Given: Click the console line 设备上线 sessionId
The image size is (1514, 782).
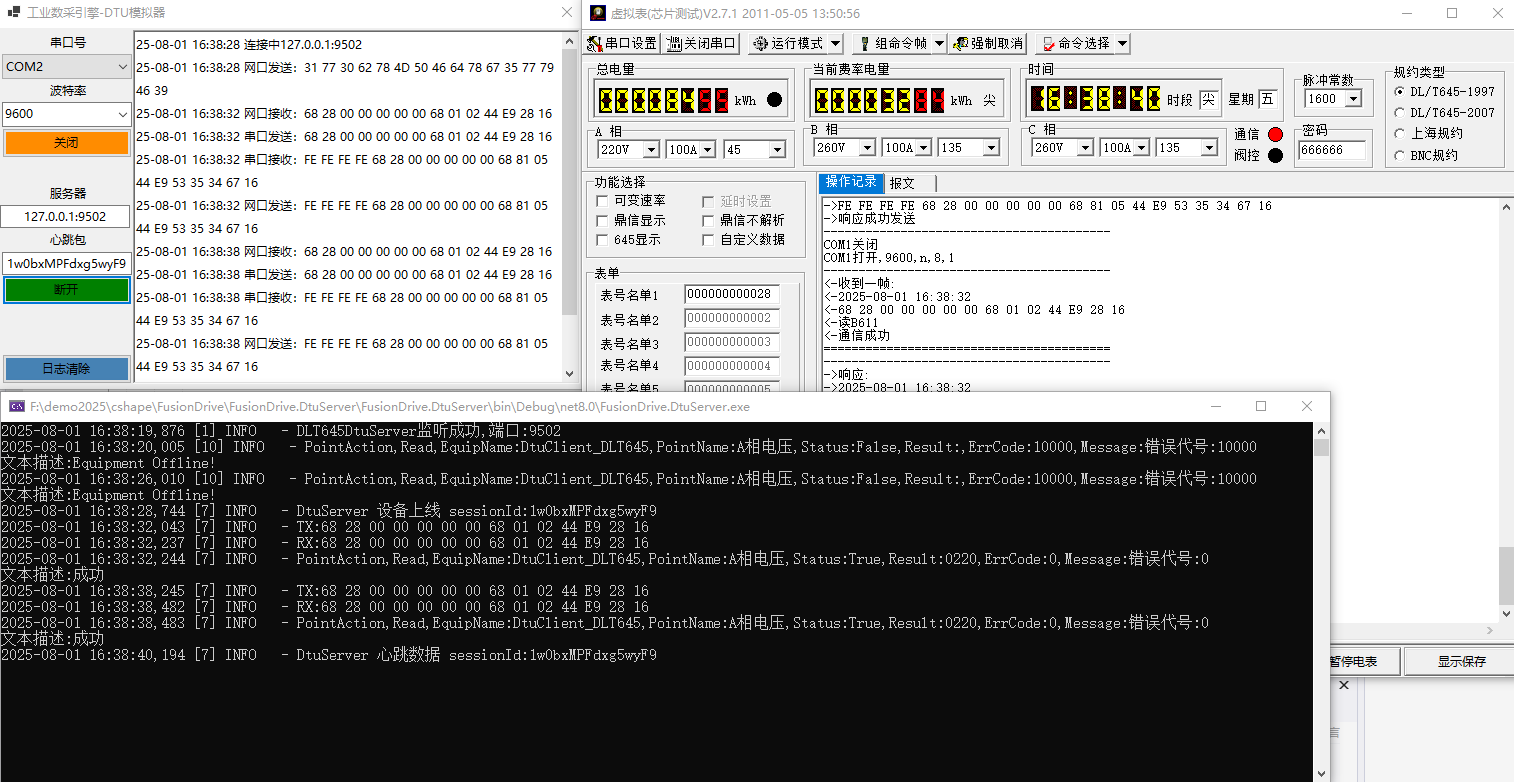Looking at the screenshot, I should click(329, 511).
